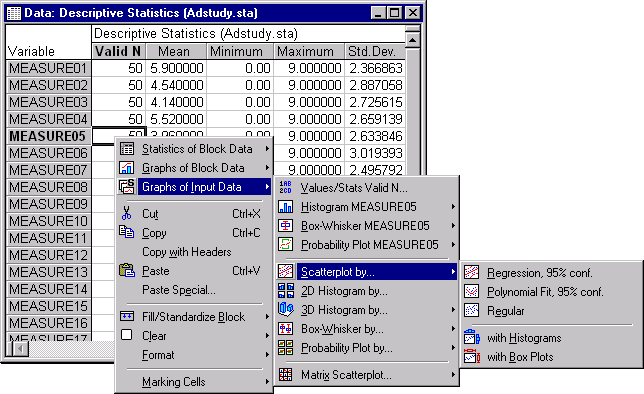Select the Polynomial Fit scatterplot icon

click(x=472, y=291)
